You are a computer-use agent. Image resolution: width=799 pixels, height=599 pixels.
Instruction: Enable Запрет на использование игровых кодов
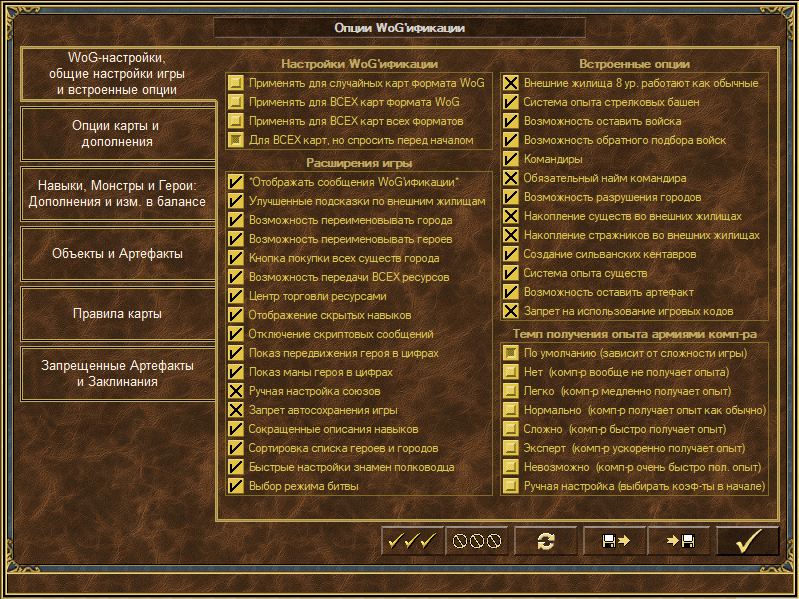(x=511, y=311)
